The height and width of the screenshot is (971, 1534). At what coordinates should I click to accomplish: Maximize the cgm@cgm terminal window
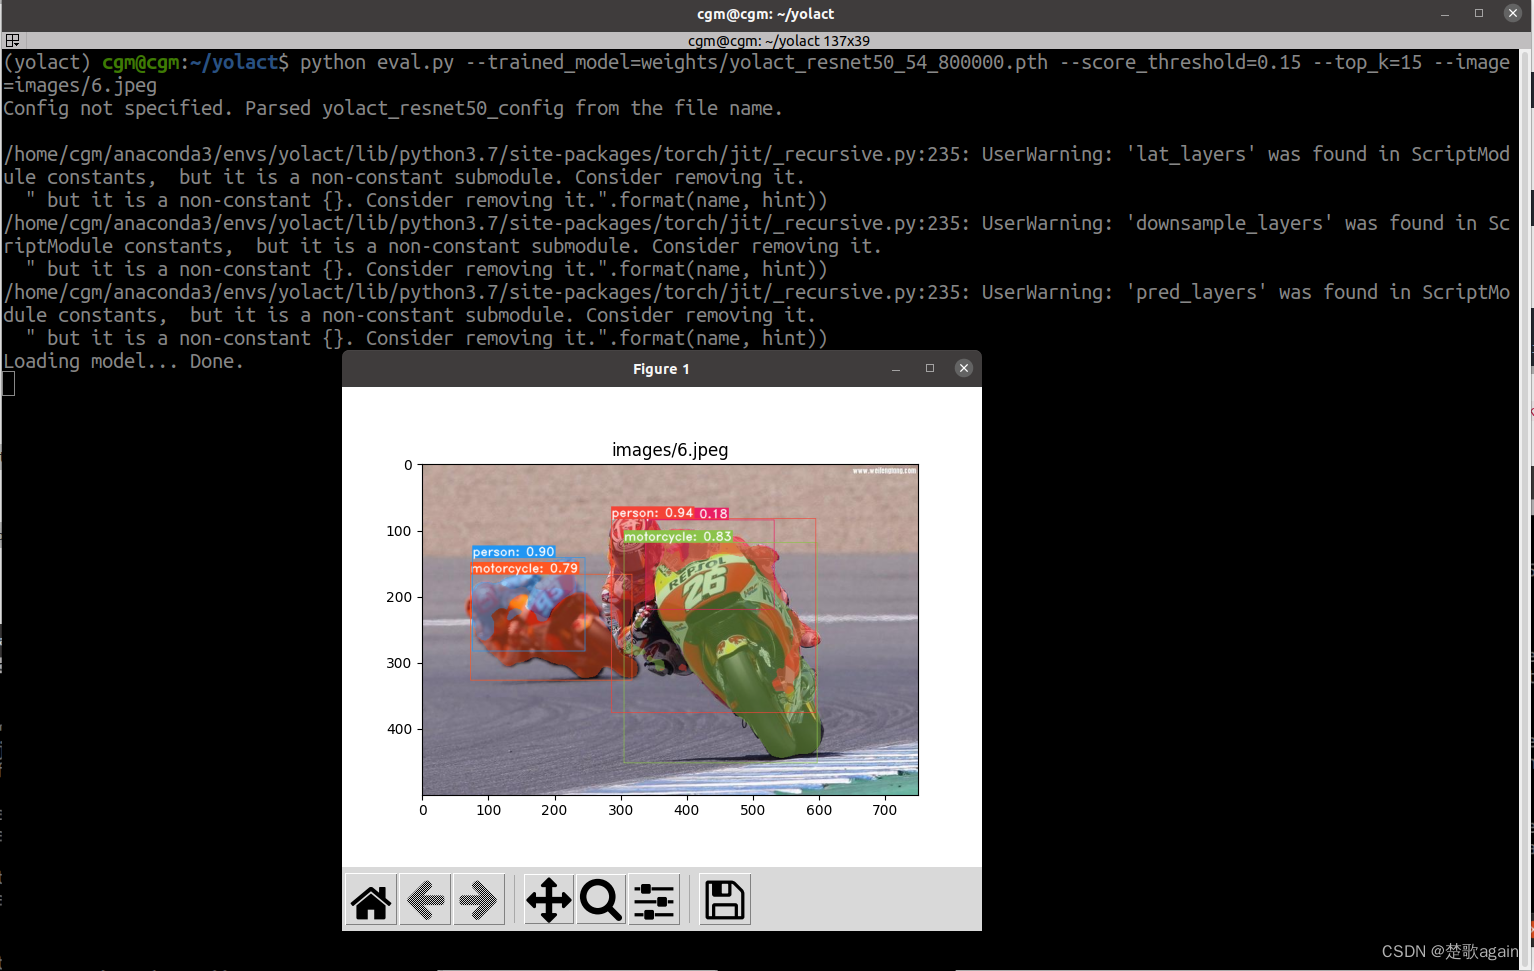(1479, 13)
